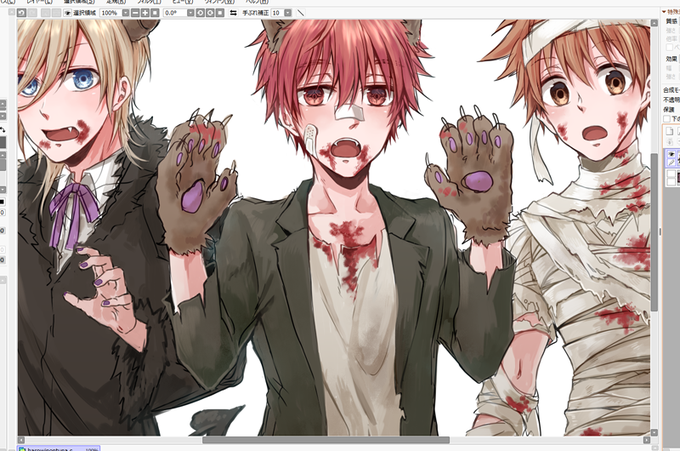The width and height of the screenshot is (680, 451).
Task: Rotate the canvas counterclockwise
Action: [x=200, y=13]
